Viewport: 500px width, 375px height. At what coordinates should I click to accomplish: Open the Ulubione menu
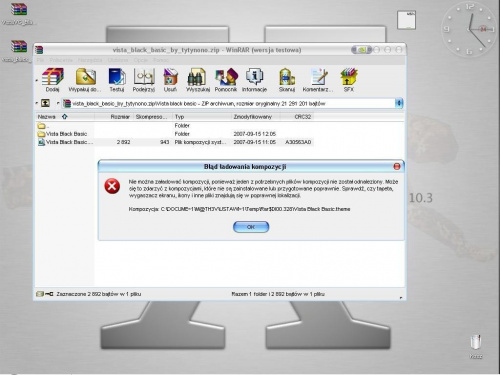[x=118, y=60]
